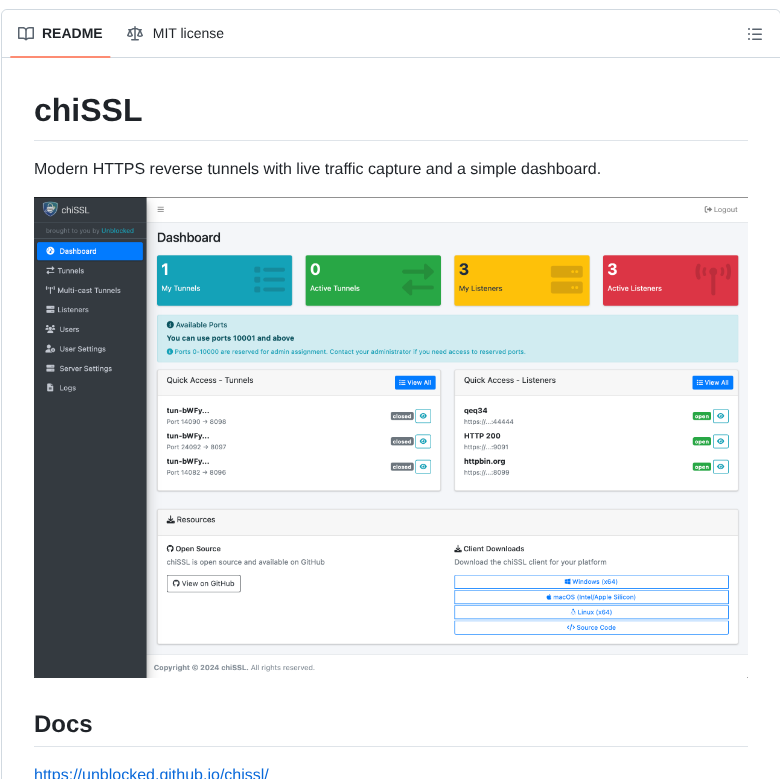This screenshot has width=780, height=779.
Task: View the HTTP 200 listener via eye icon
Action: (x=720, y=441)
